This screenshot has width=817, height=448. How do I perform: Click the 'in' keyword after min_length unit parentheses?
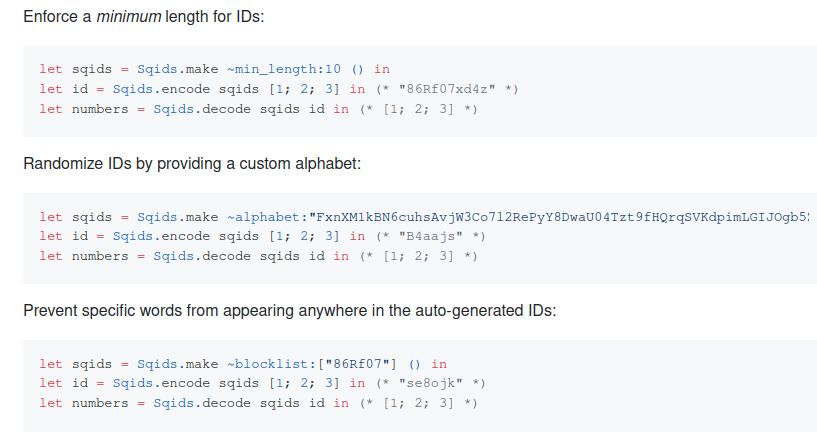tap(382, 69)
